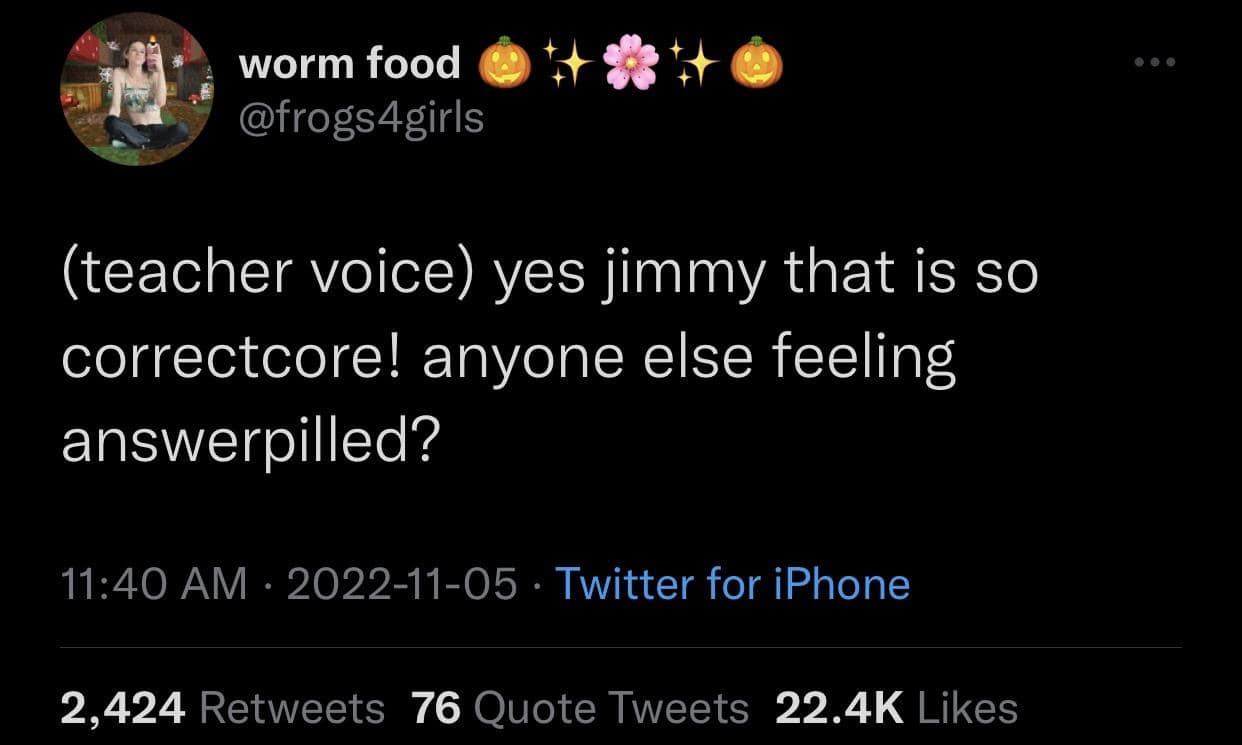Click the @frogs4girls handle

[x=361, y=118]
